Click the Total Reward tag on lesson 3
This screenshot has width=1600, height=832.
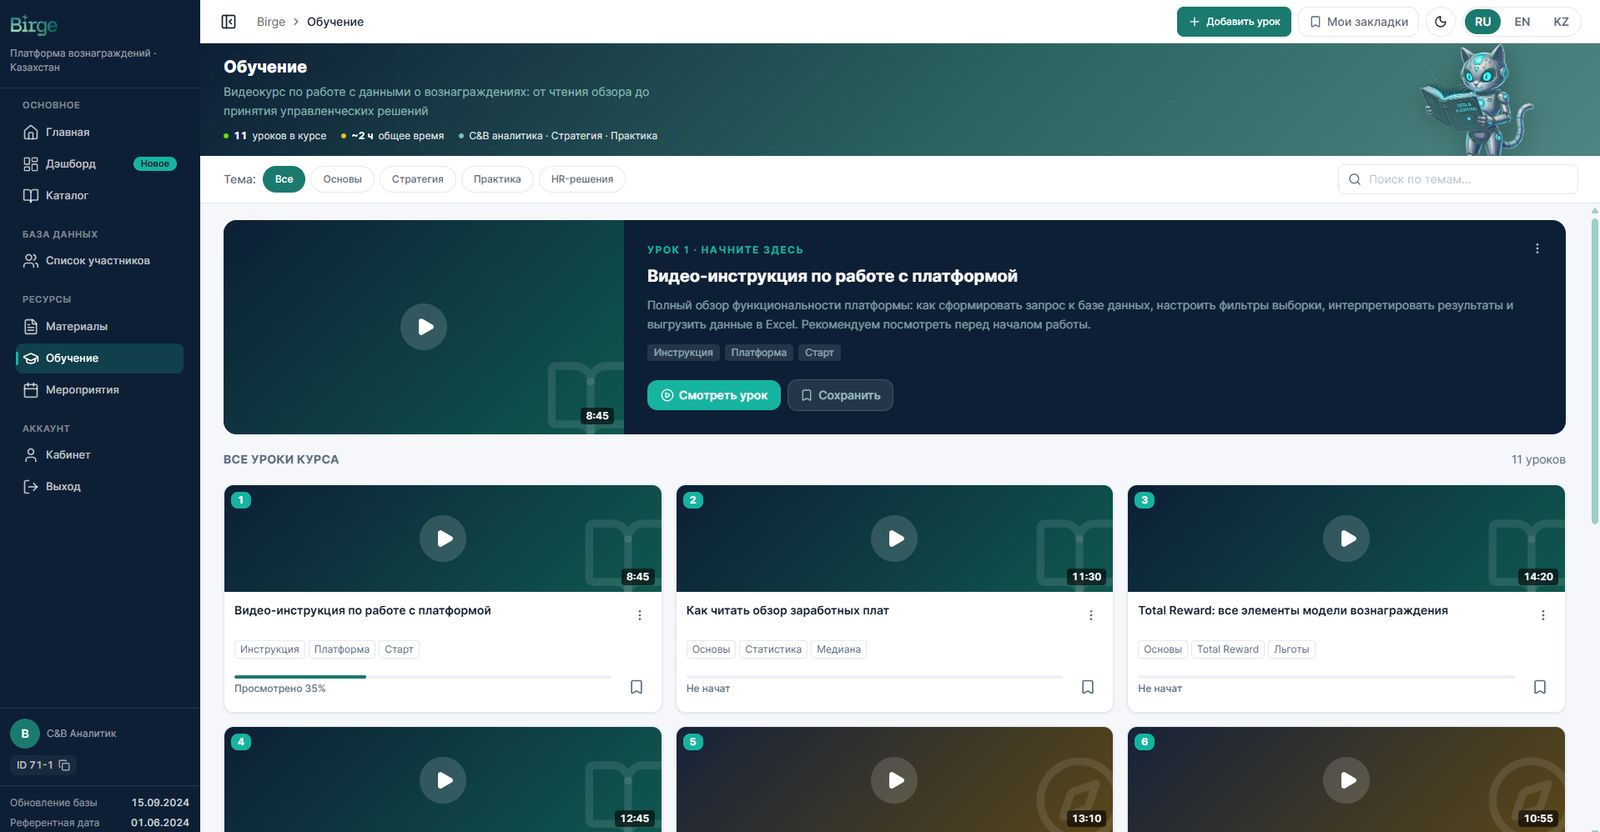[1227, 649]
